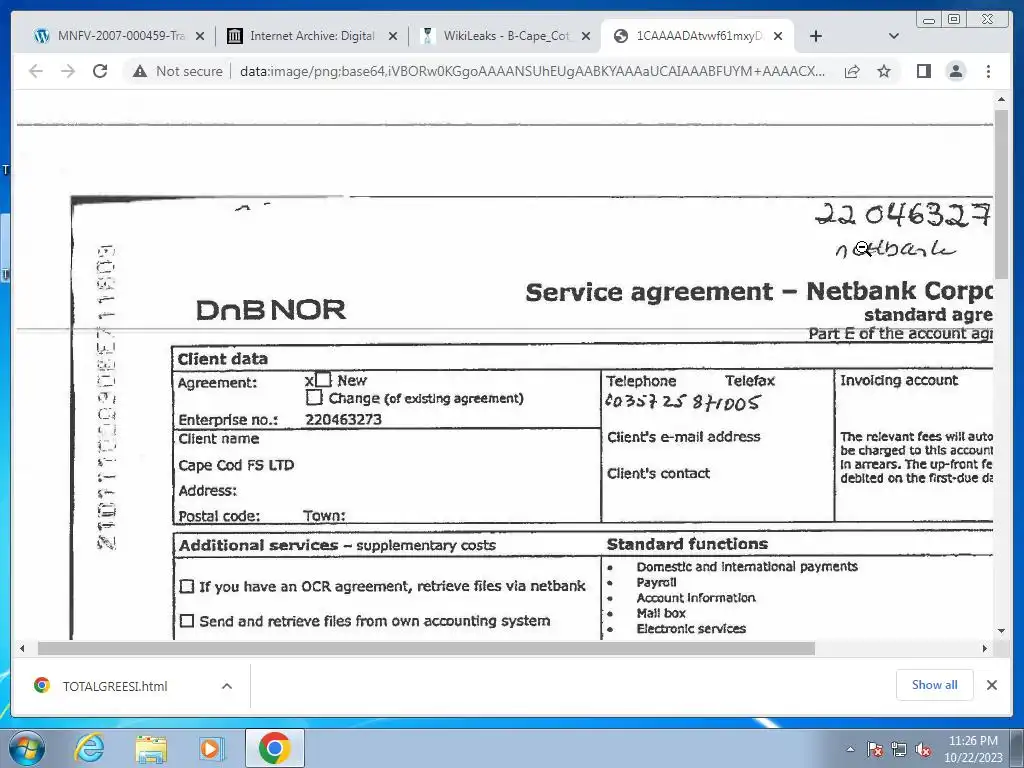The height and width of the screenshot is (768, 1024).
Task: Click the scroll left arrow
Action: (22, 648)
